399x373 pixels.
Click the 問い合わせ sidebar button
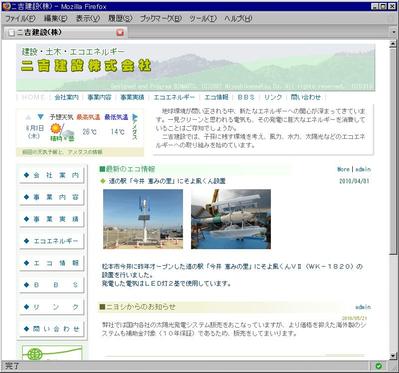click(52, 329)
